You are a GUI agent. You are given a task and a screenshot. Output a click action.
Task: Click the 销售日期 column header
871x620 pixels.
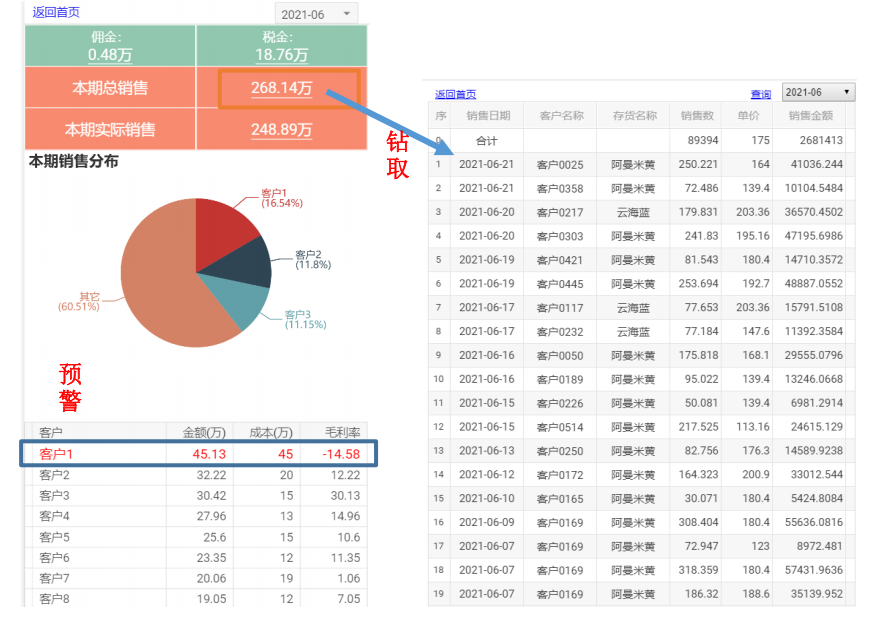(x=488, y=115)
